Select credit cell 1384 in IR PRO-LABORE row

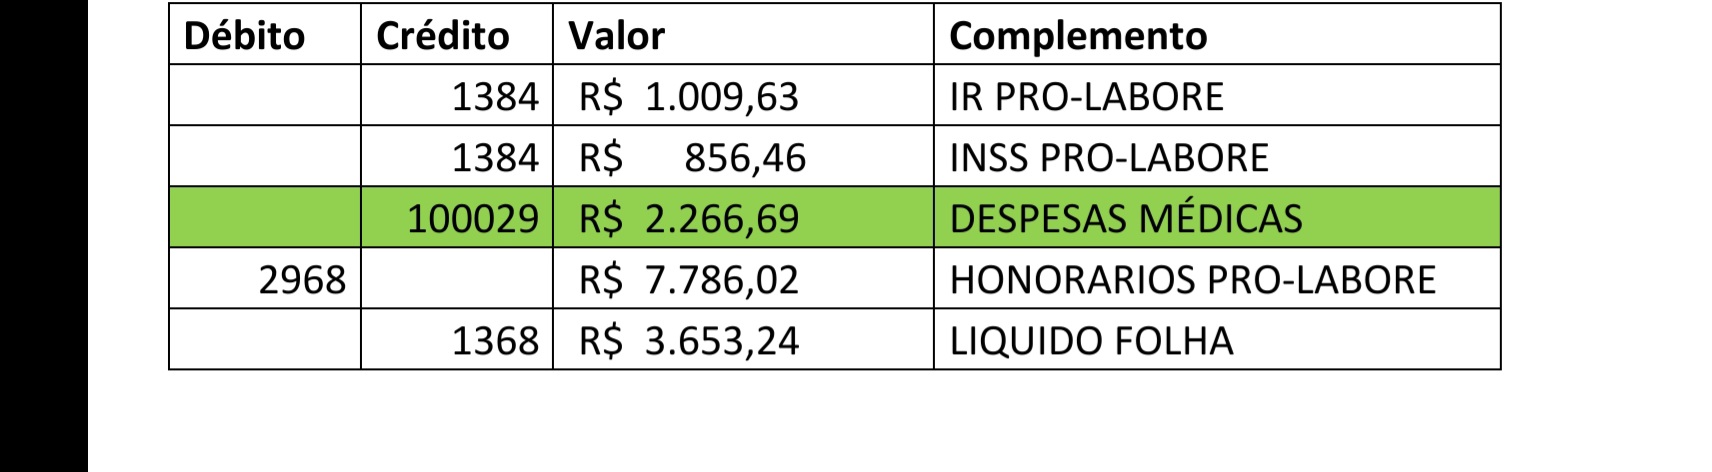[457, 96]
